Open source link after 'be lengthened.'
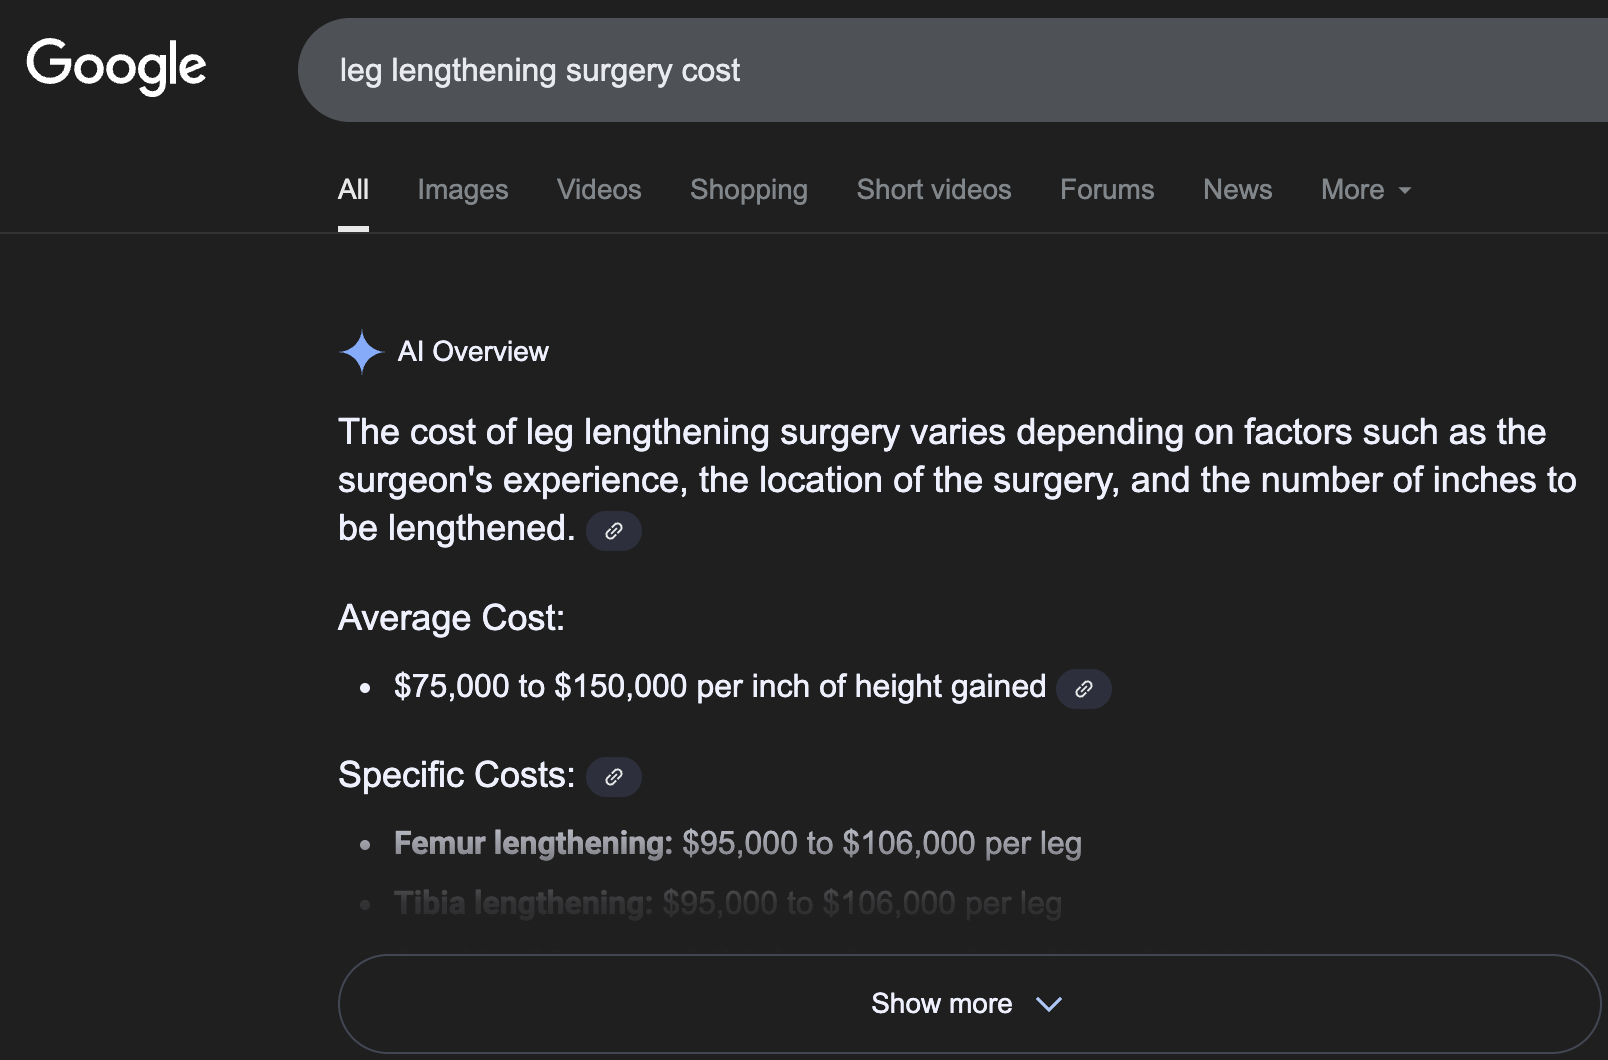Viewport: 1608px width, 1060px height. click(x=613, y=531)
